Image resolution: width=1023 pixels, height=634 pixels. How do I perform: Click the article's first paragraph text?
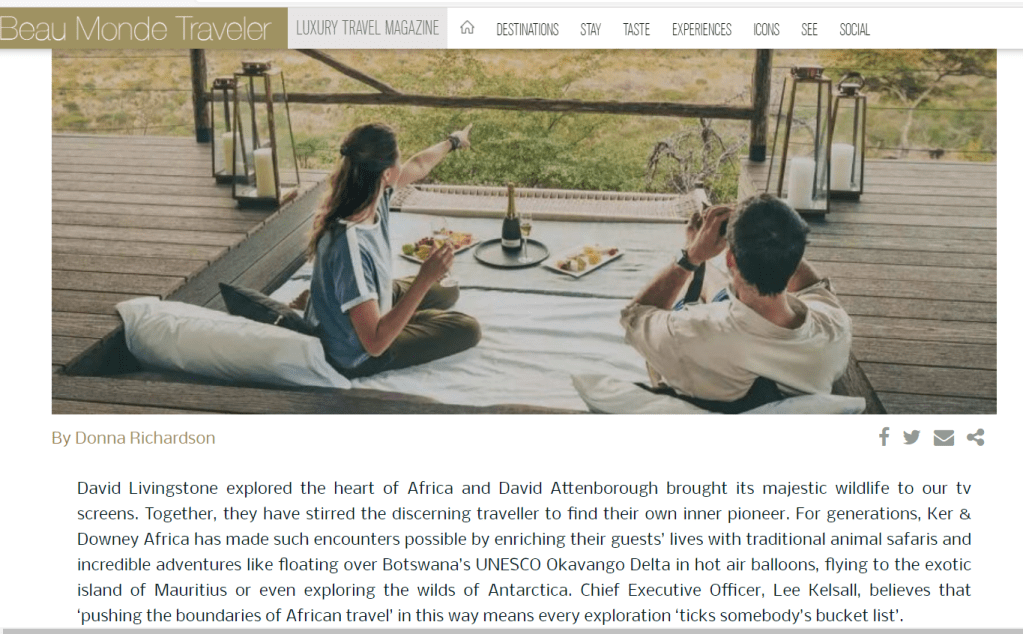(524, 551)
